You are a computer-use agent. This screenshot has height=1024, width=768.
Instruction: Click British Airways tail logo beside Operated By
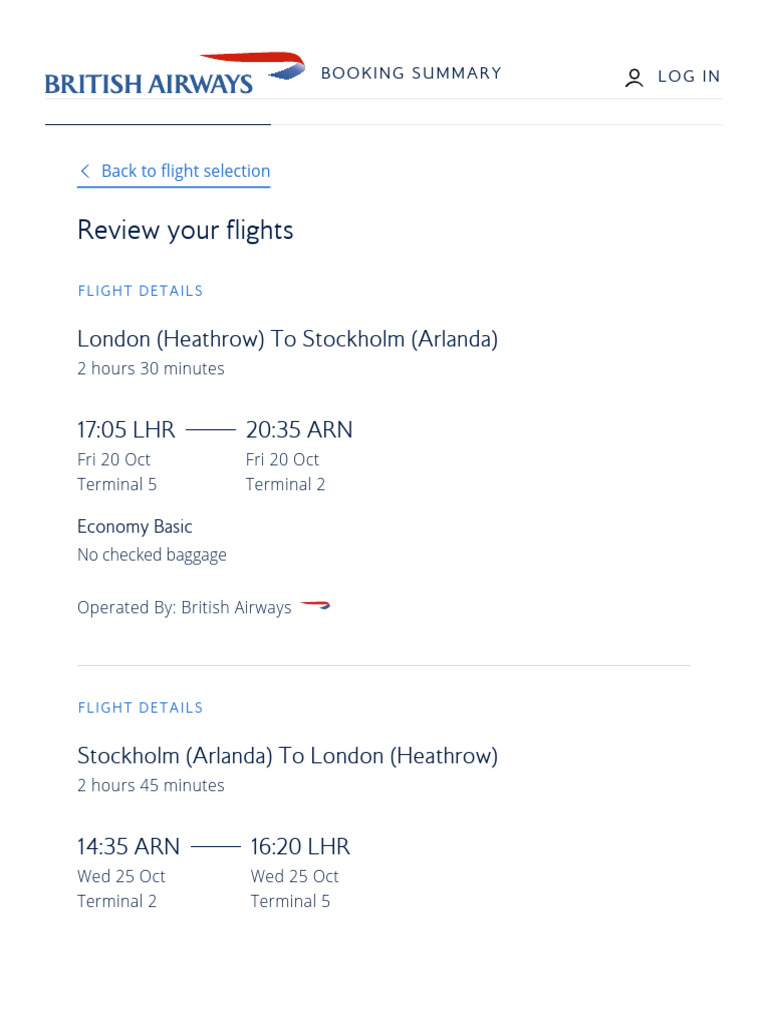coord(315,606)
